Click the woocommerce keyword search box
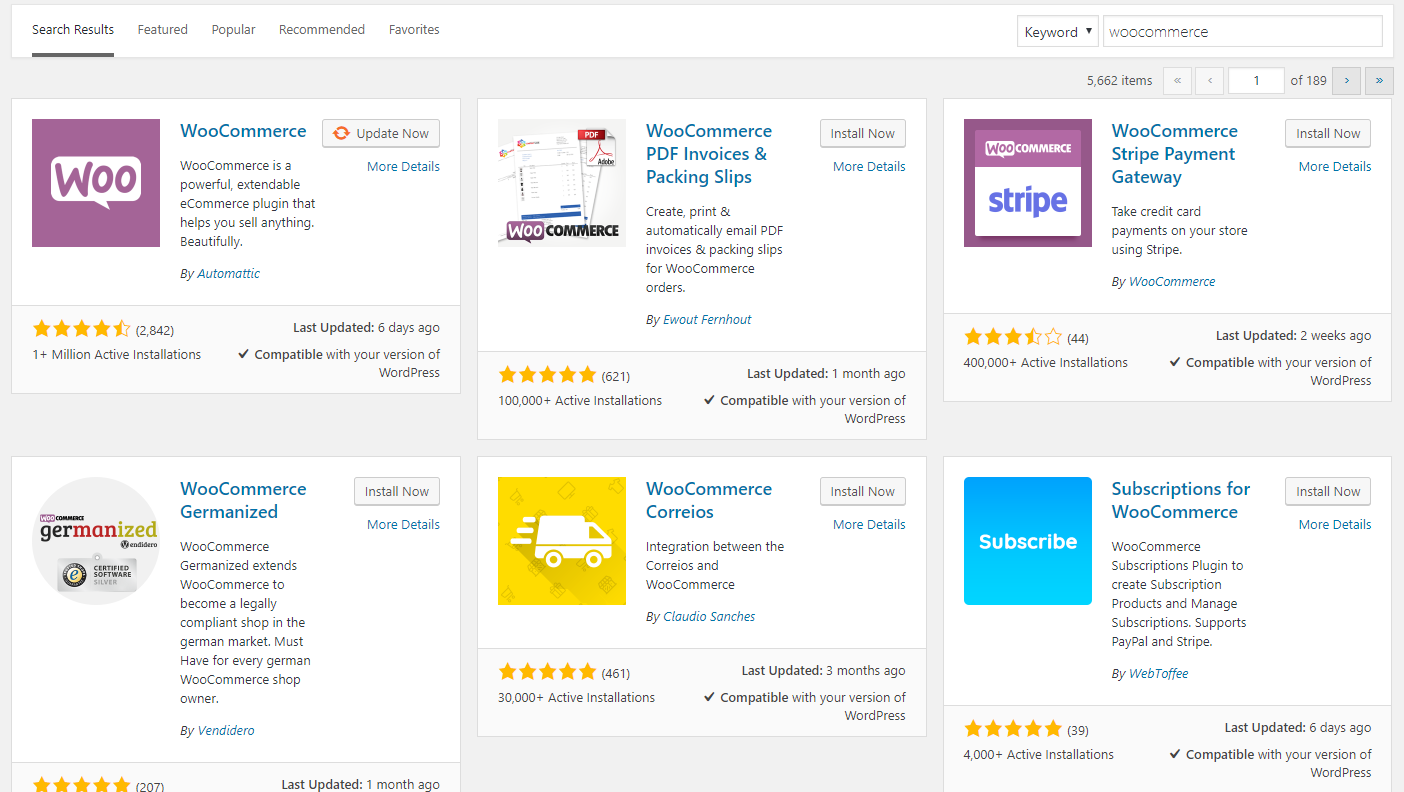The width and height of the screenshot is (1404, 792). [x=1242, y=31]
